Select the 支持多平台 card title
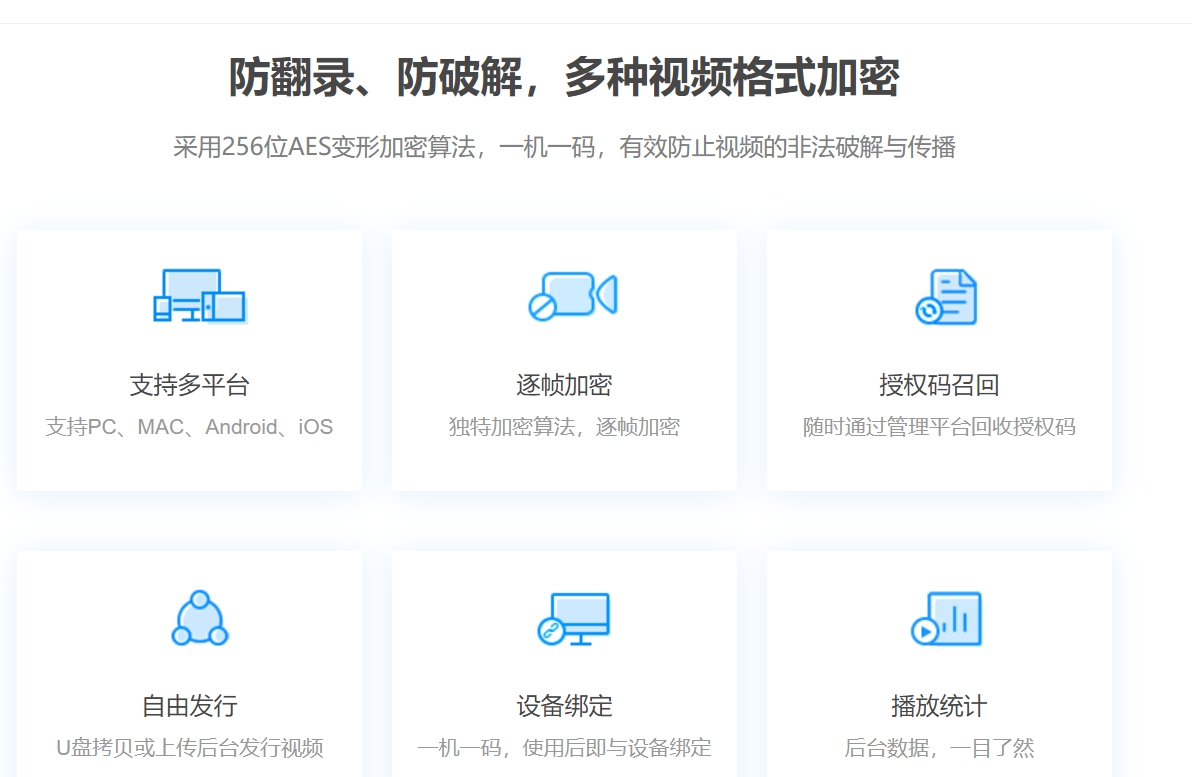The height and width of the screenshot is (777, 1192). point(189,385)
